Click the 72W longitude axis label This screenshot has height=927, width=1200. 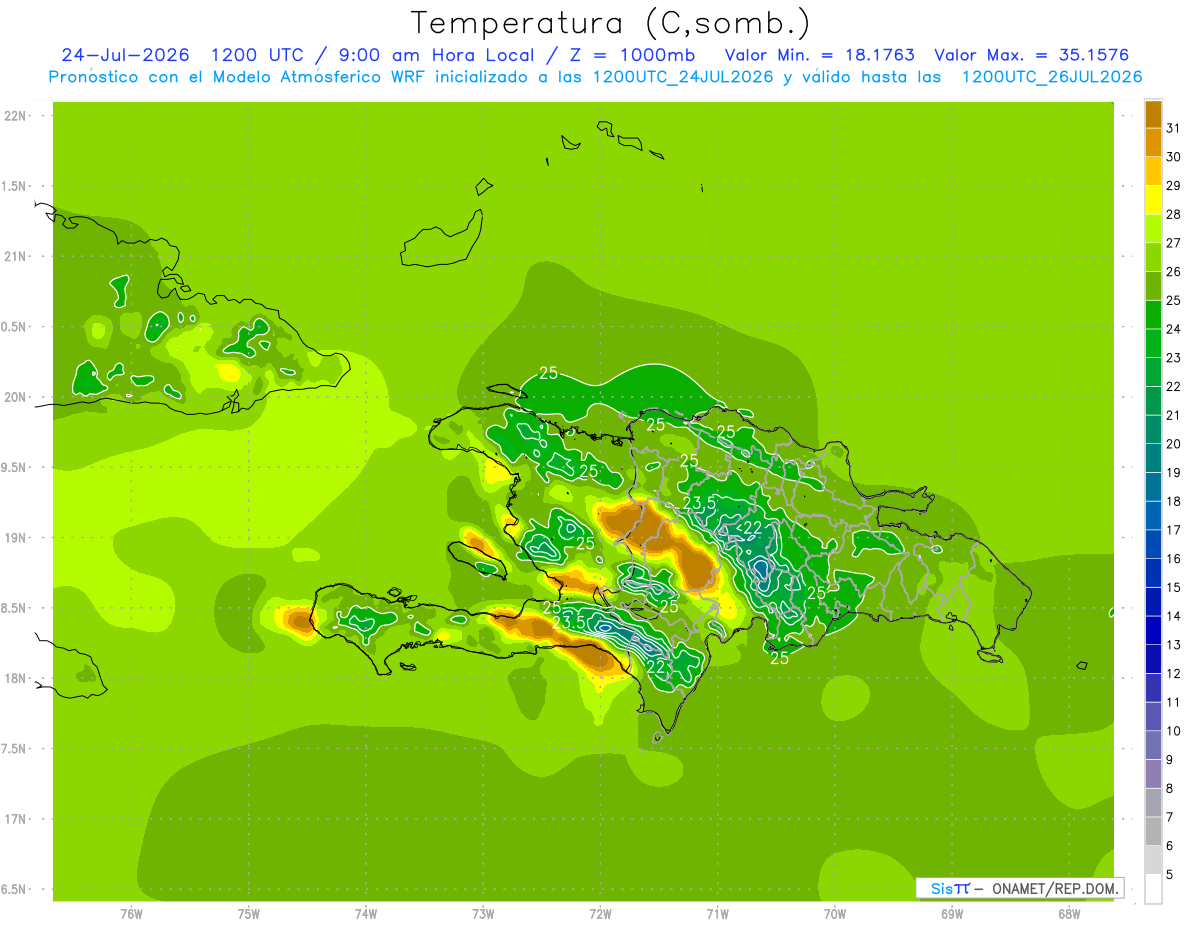(x=600, y=913)
